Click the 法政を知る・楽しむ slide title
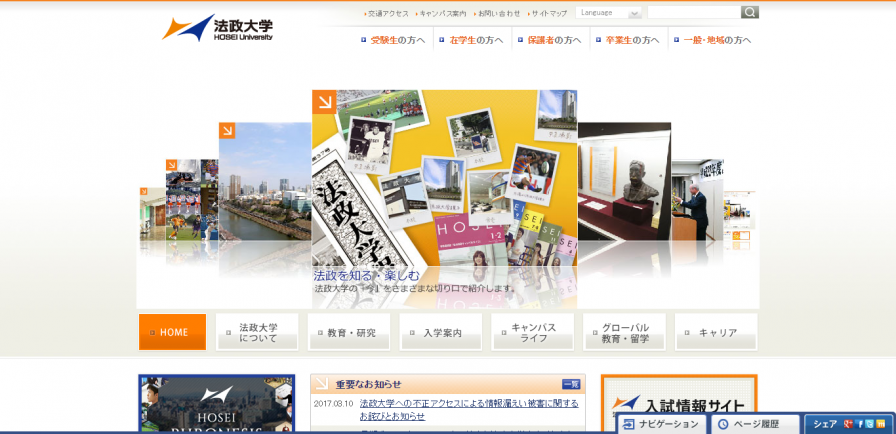The height and width of the screenshot is (434, 896). coord(366,275)
